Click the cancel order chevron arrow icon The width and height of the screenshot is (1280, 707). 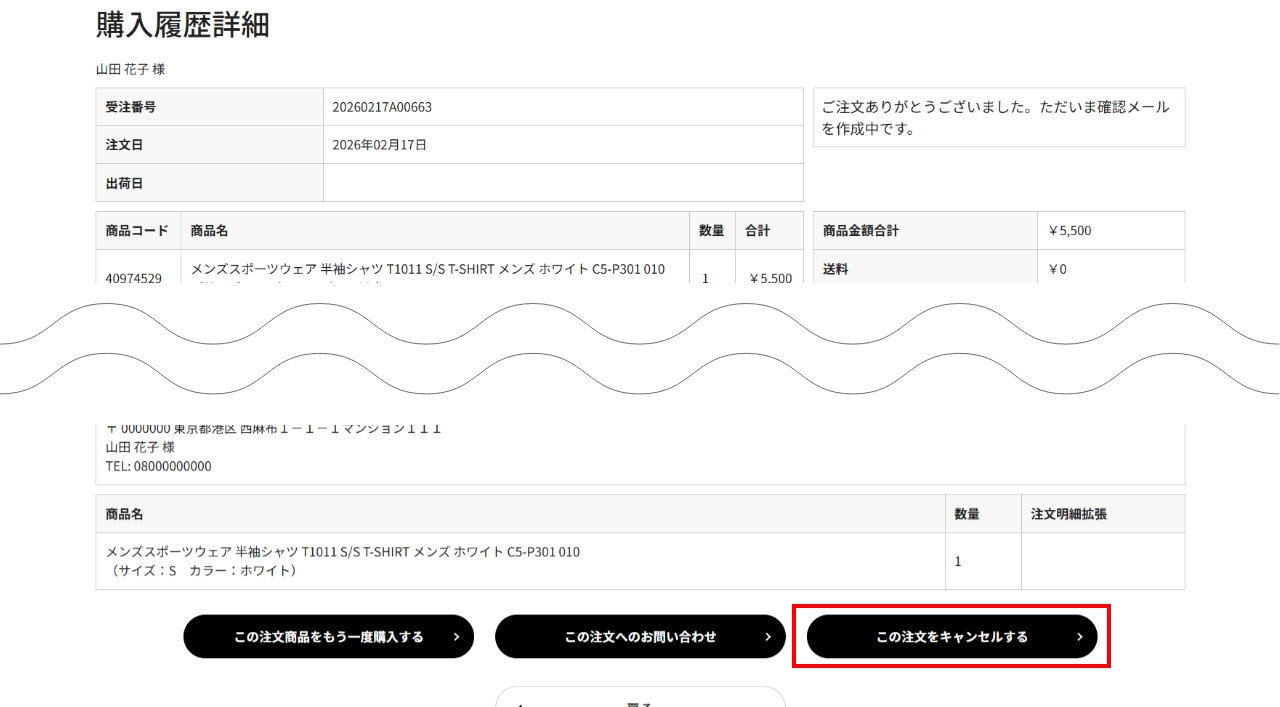1079,637
